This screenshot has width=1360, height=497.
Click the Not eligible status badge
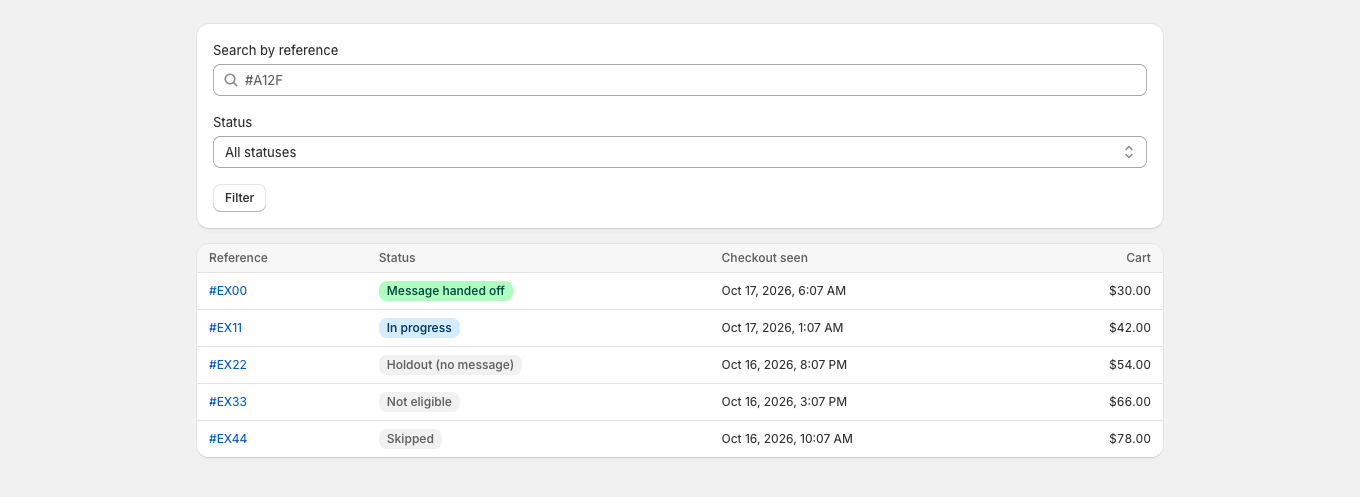click(x=419, y=402)
